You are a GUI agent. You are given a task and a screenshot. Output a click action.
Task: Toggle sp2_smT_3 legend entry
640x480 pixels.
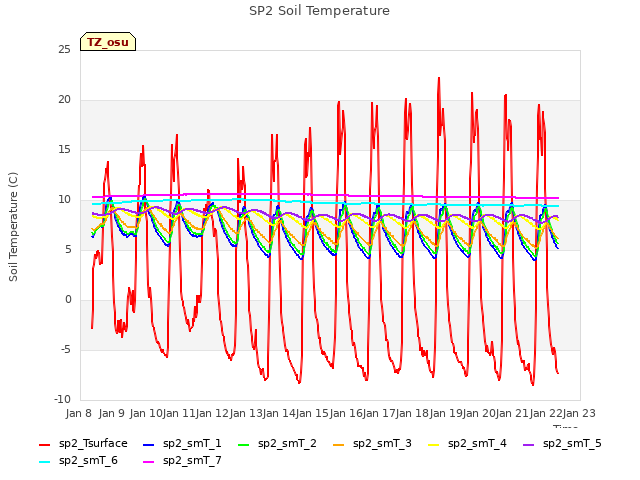click(x=372, y=444)
